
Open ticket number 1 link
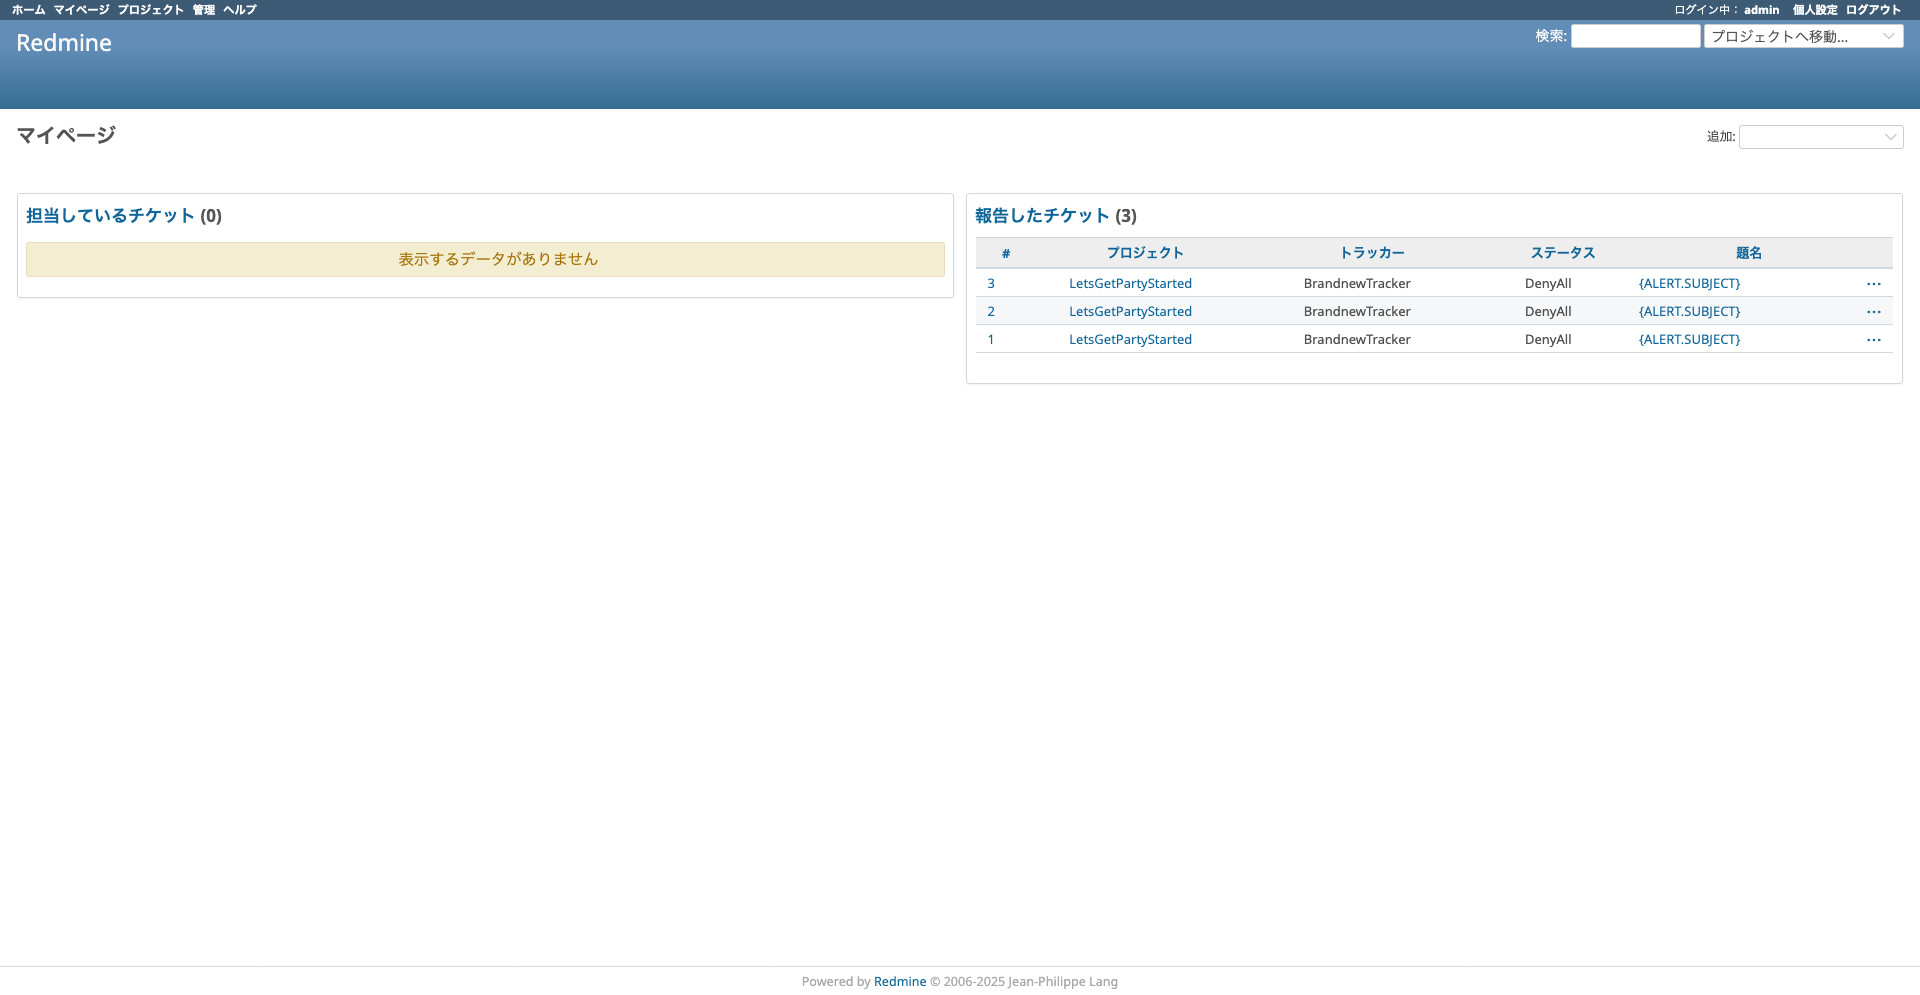coord(991,340)
